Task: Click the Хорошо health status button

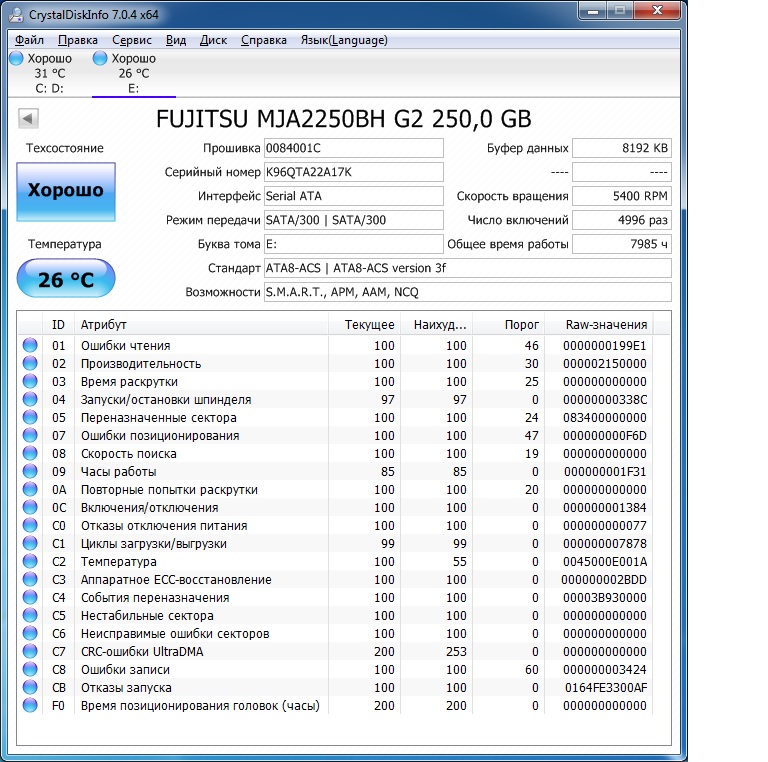Action: coord(66,191)
